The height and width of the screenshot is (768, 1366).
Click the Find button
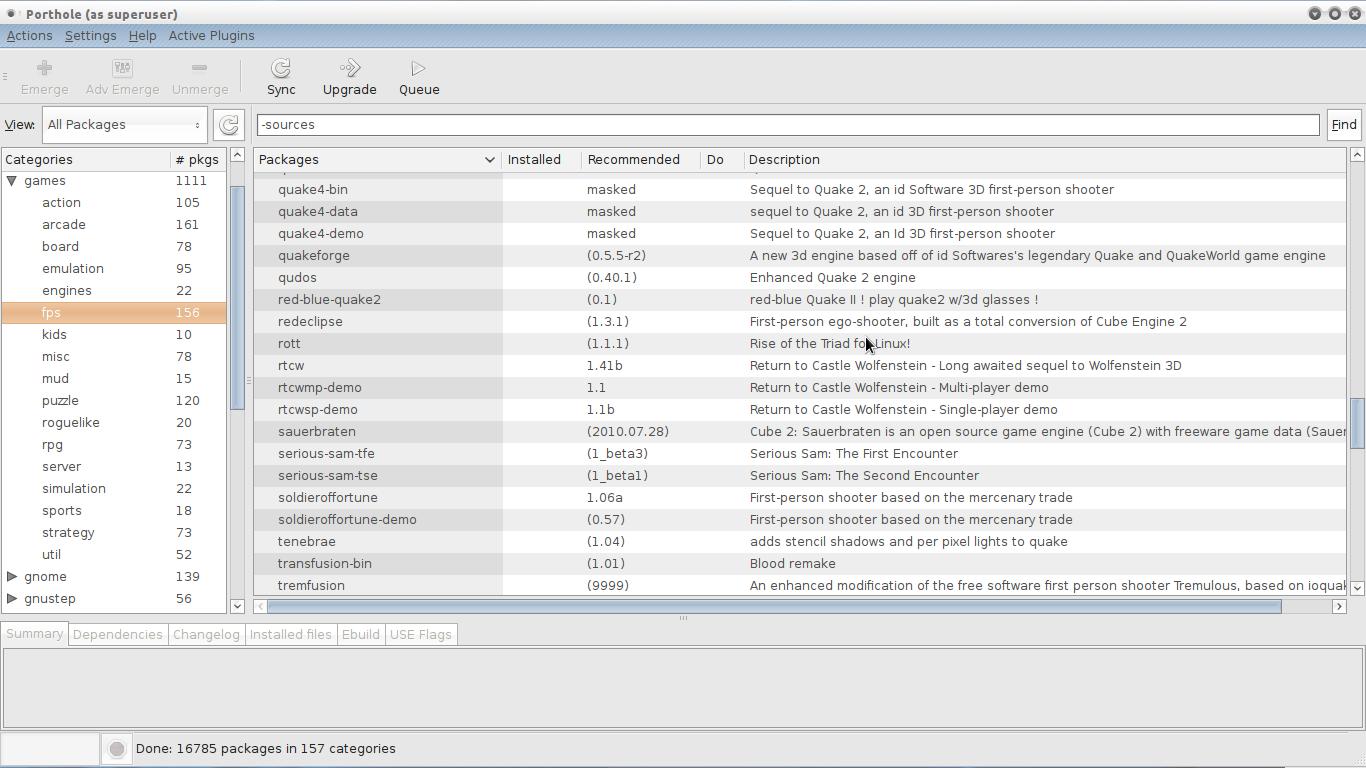click(1343, 125)
